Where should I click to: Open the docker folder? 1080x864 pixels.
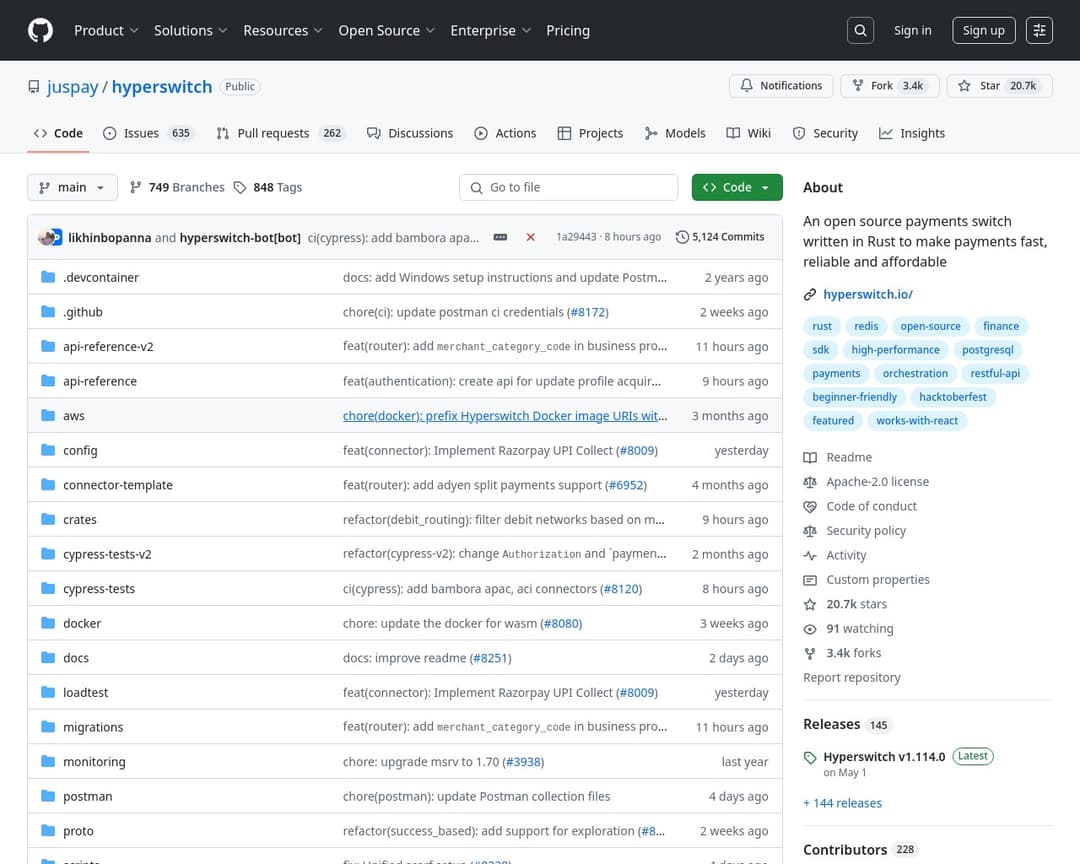click(x=82, y=624)
